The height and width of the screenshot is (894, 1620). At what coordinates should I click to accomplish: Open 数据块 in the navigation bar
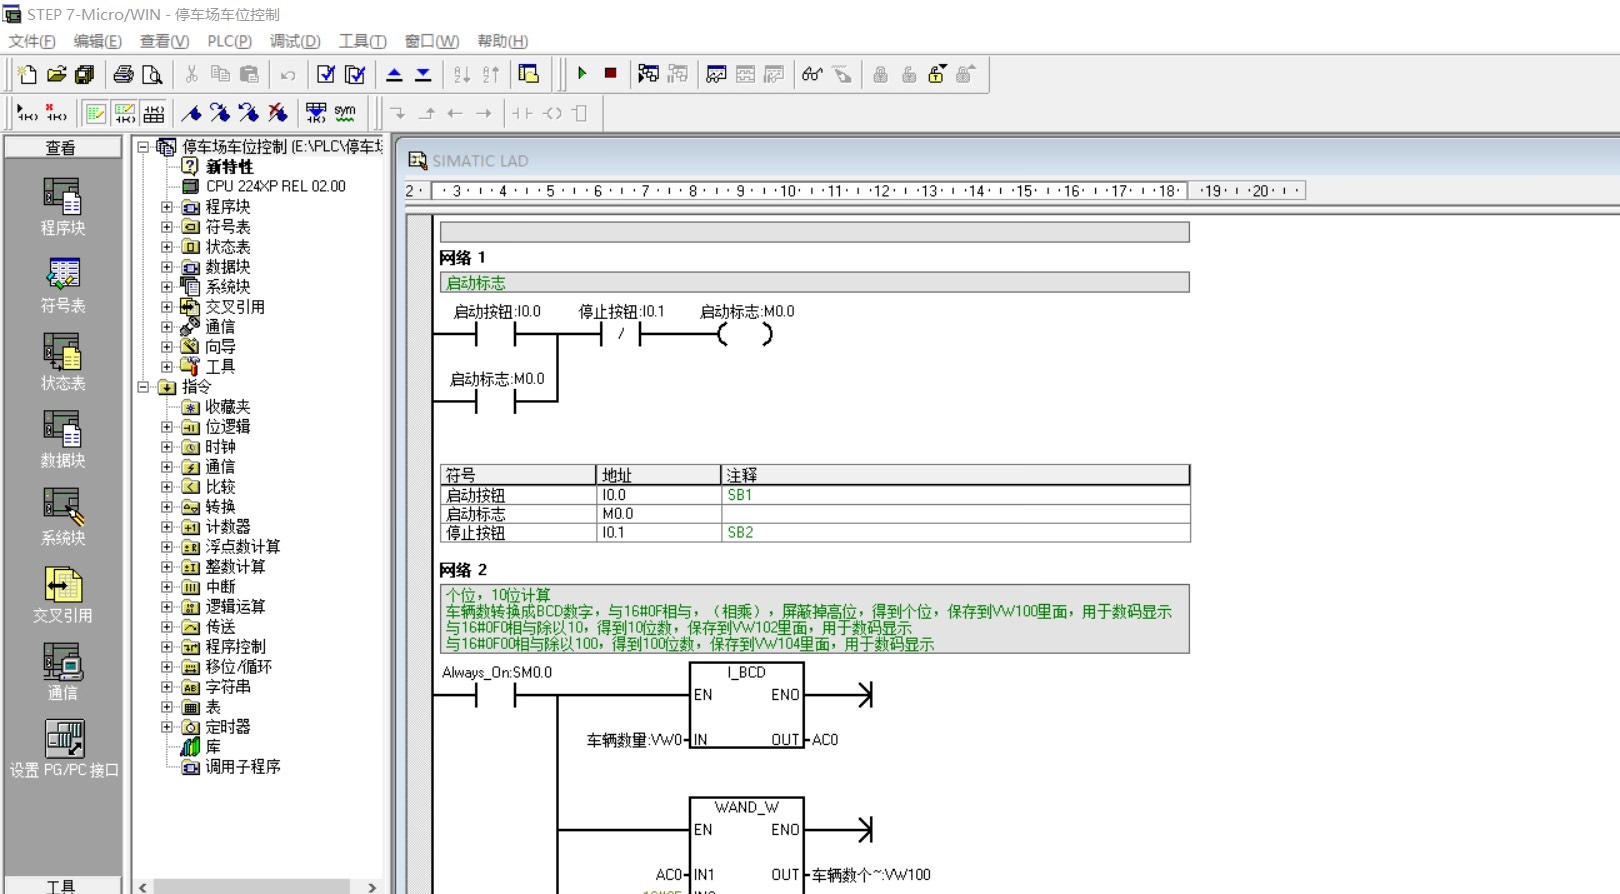(x=62, y=439)
